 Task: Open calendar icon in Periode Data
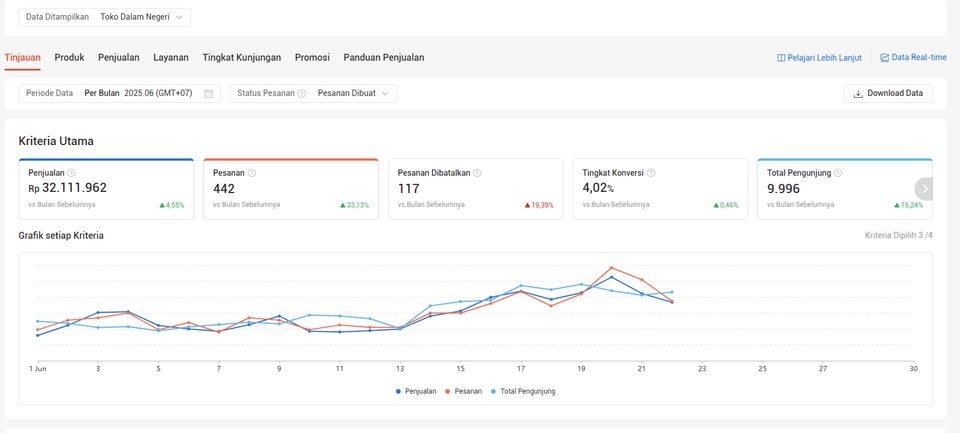coord(208,94)
